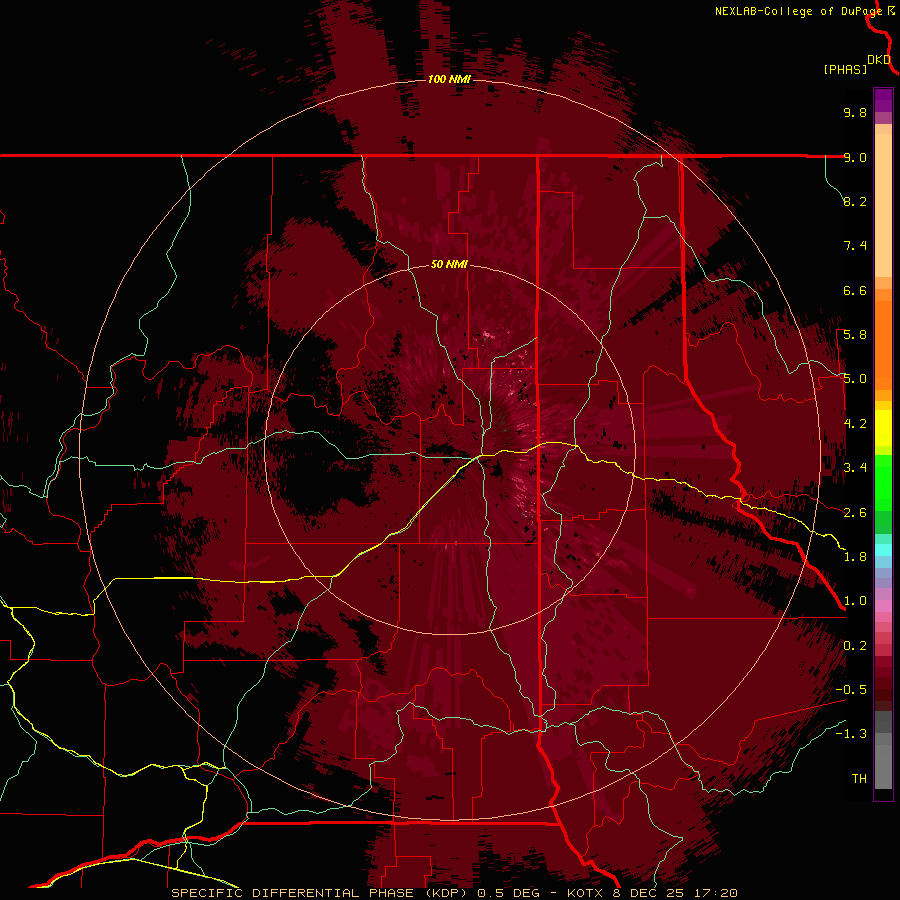Image resolution: width=900 pixels, height=900 pixels.
Task: Select the 50 NMI range ring label
Action: [449, 264]
